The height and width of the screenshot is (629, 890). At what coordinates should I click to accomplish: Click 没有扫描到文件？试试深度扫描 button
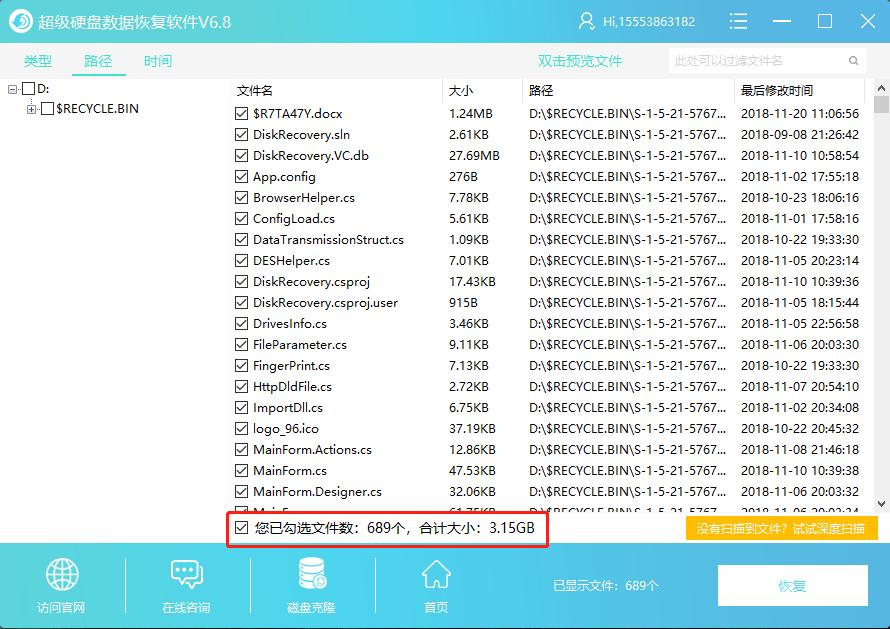781,528
